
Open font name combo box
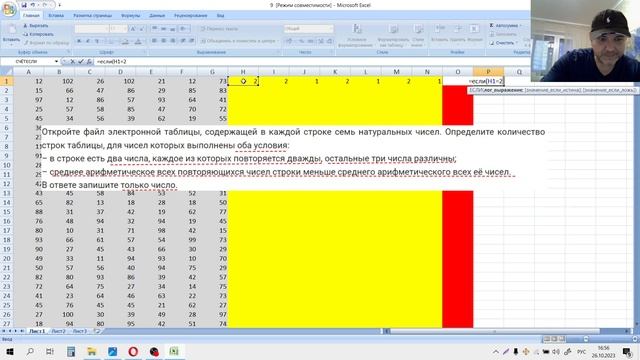[91, 29]
